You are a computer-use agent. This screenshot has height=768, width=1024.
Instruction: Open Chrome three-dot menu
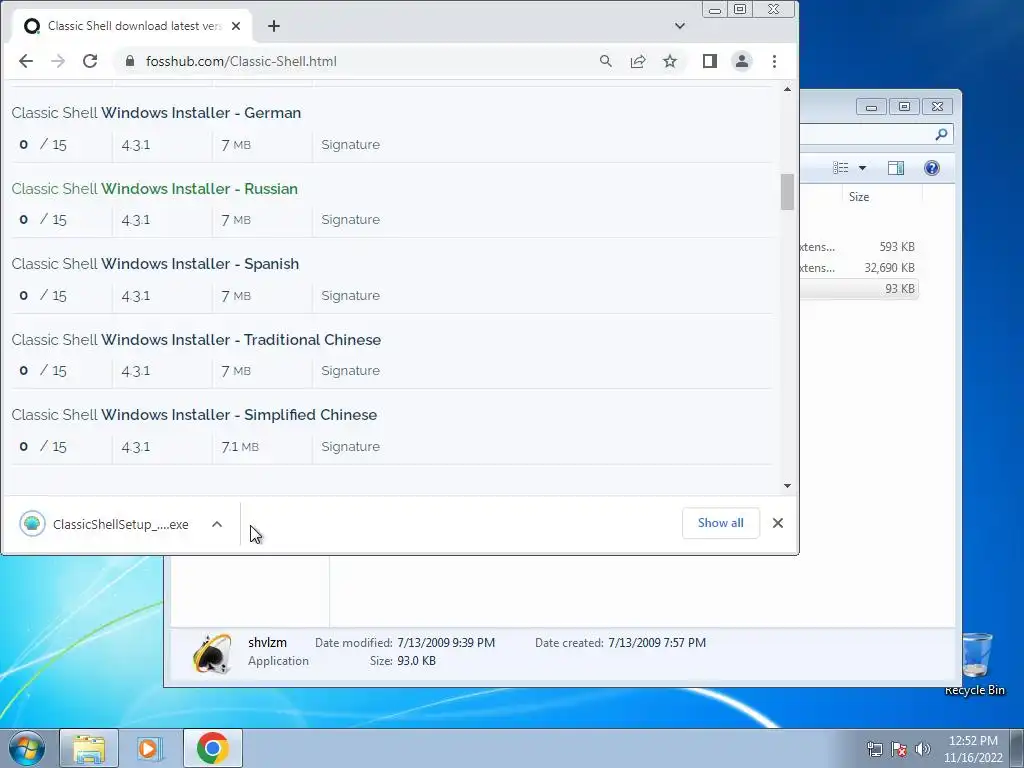pyautogui.click(x=775, y=61)
